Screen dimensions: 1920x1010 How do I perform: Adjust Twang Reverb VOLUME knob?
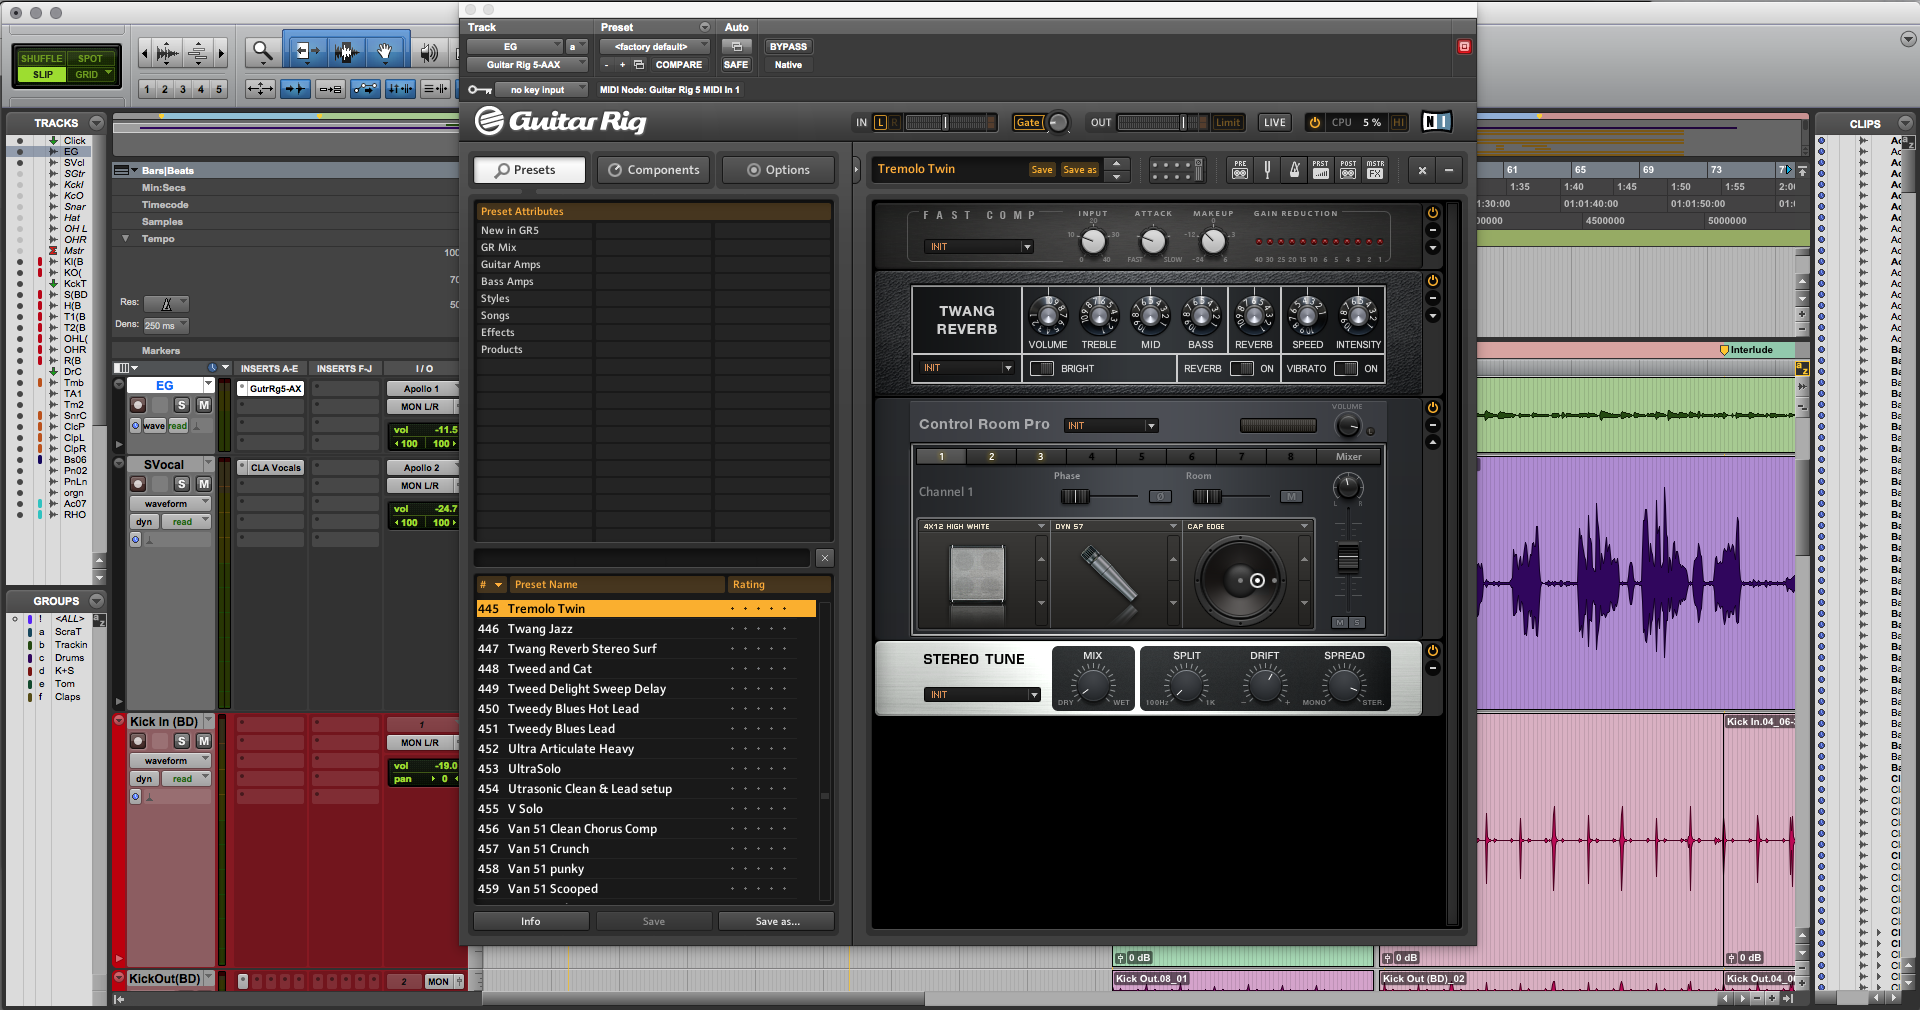click(x=1048, y=316)
